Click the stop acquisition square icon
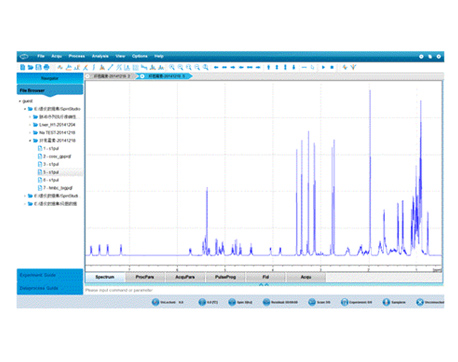The image size is (458, 362). [332, 67]
